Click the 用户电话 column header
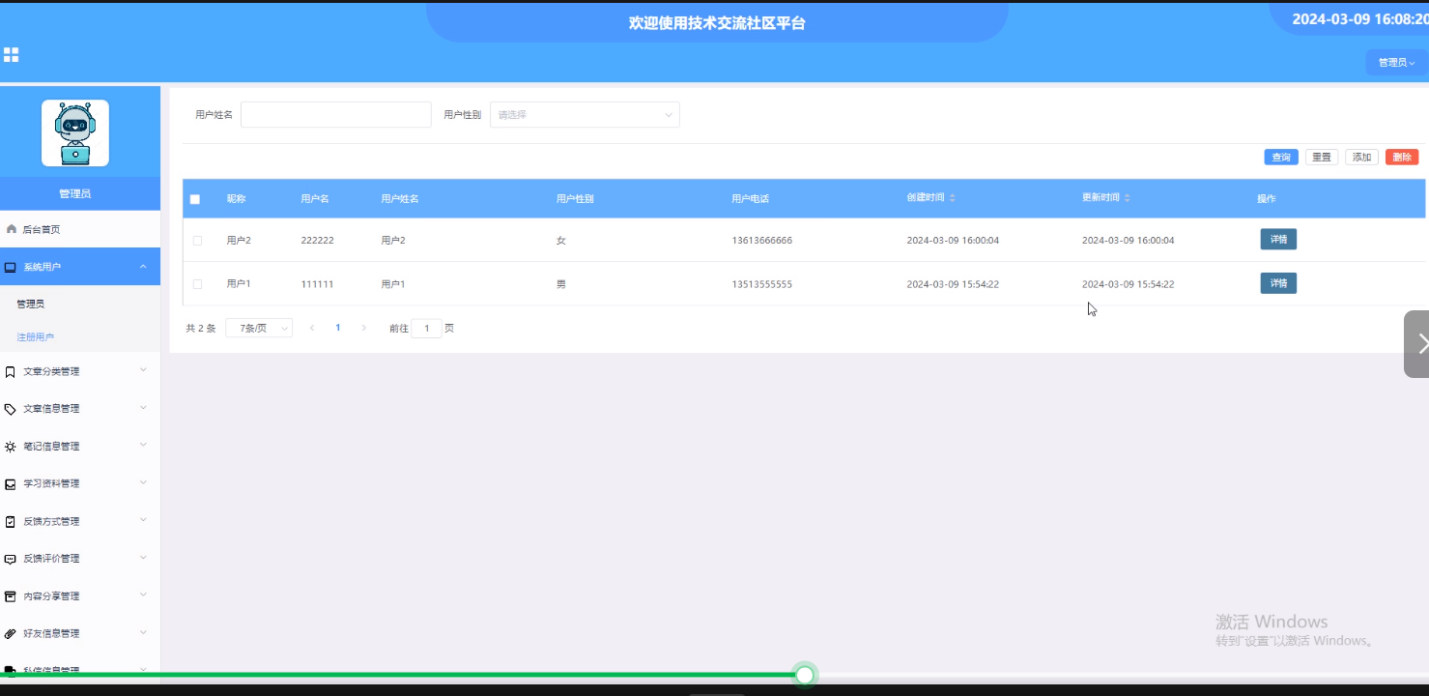The image size is (1429, 696). [x=750, y=199]
